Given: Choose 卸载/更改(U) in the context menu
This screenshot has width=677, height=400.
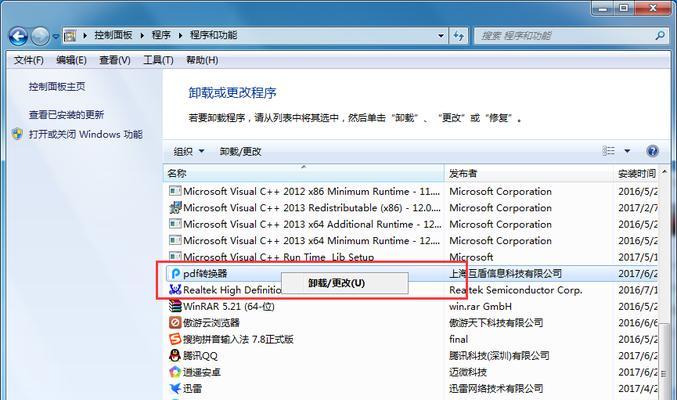Looking at the screenshot, I should 345,283.
